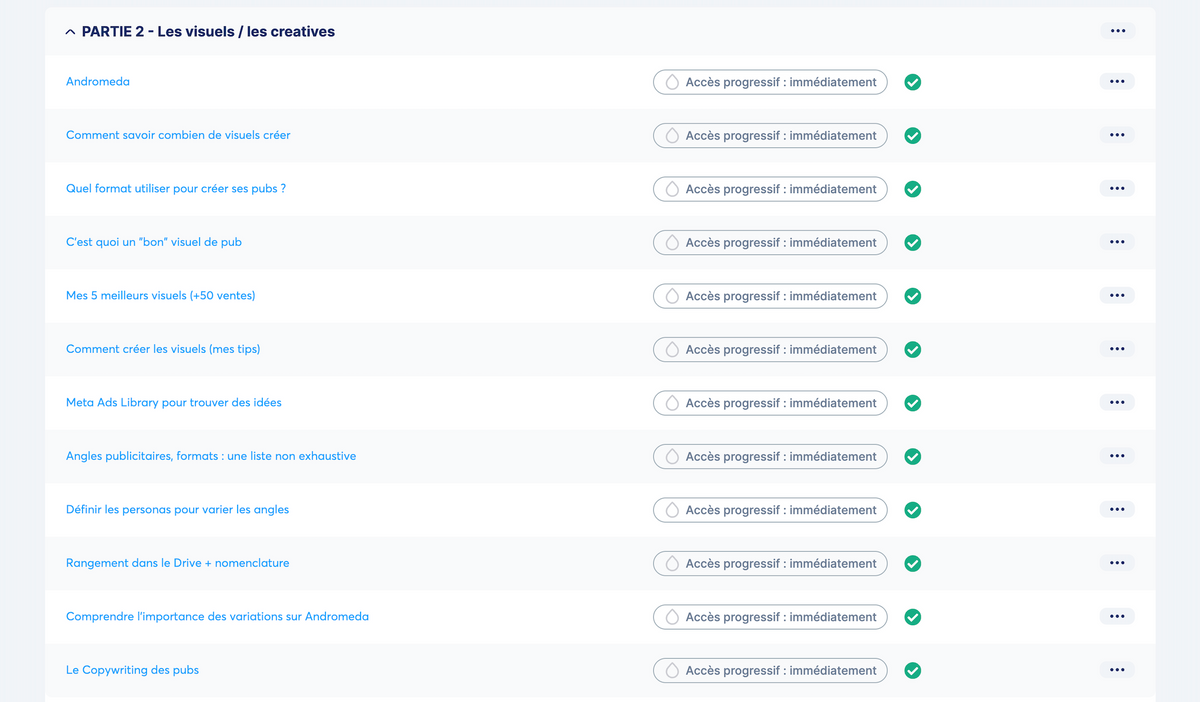
Task: Open more options for 'Comment savoir combien de visuels créer'
Action: [1117, 135]
